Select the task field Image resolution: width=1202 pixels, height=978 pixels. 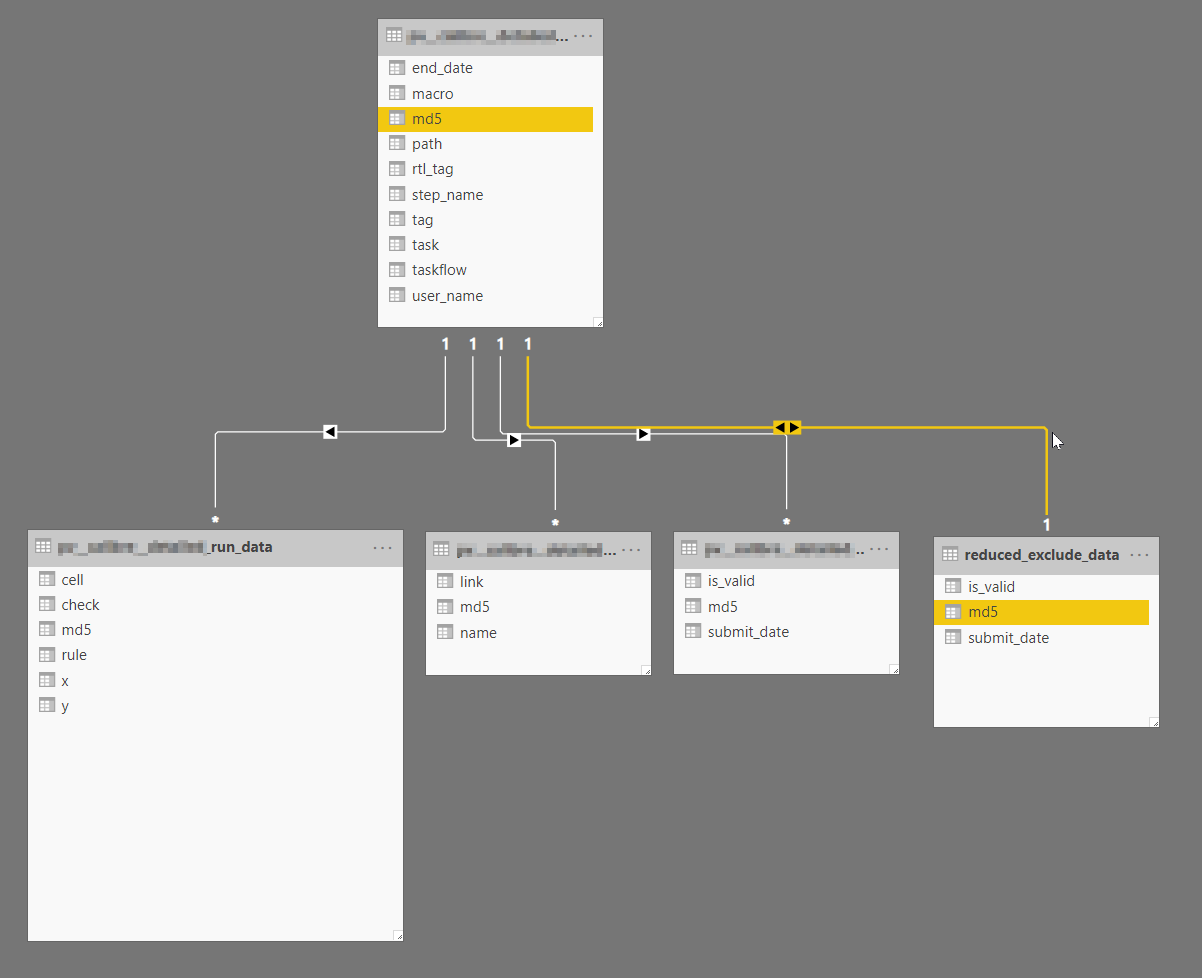[485, 245]
